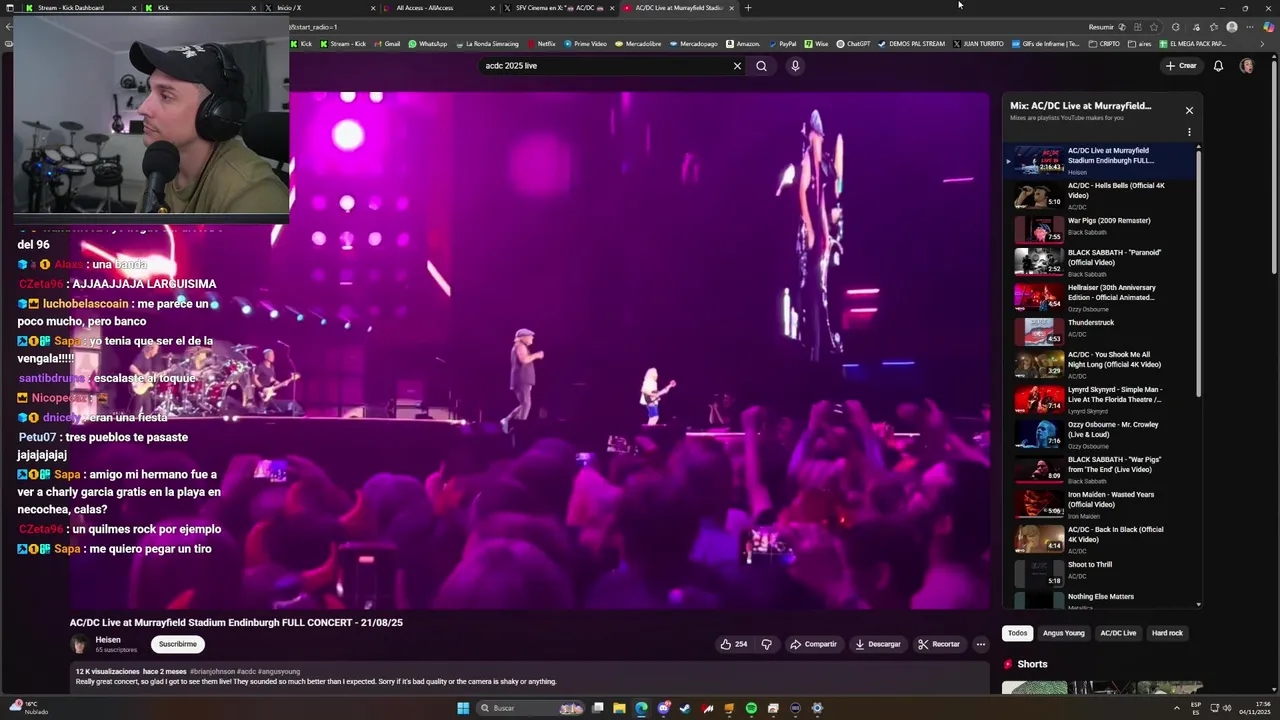Switch to the All Access browser tab
Viewport: 1280px width, 720px height.
click(437, 8)
